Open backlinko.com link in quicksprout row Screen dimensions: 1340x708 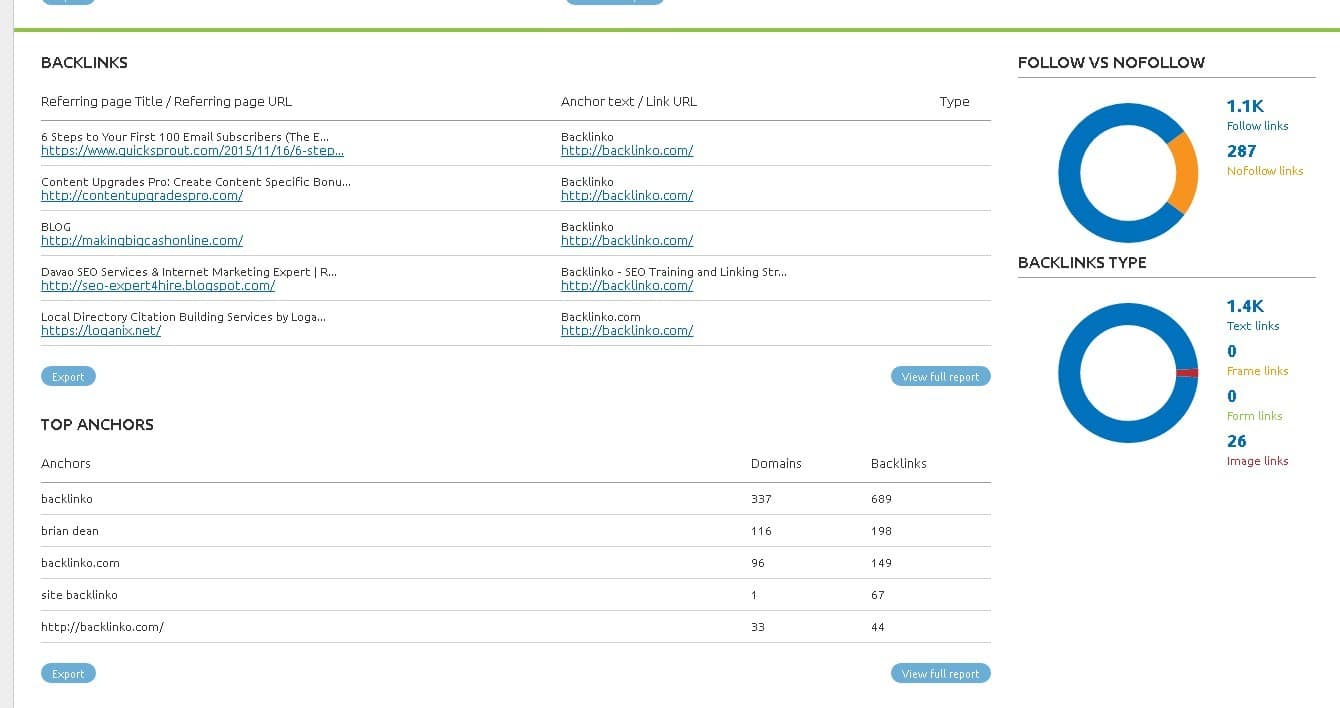point(627,151)
